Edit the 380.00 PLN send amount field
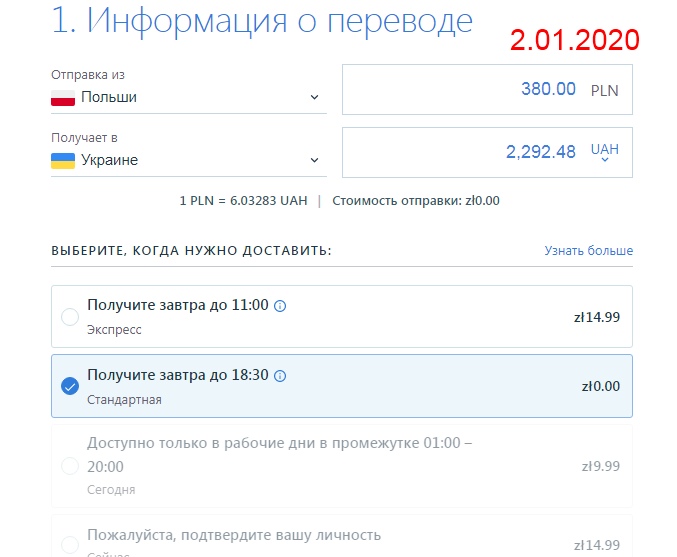The width and height of the screenshot is (677, 557). pos(487,90)
